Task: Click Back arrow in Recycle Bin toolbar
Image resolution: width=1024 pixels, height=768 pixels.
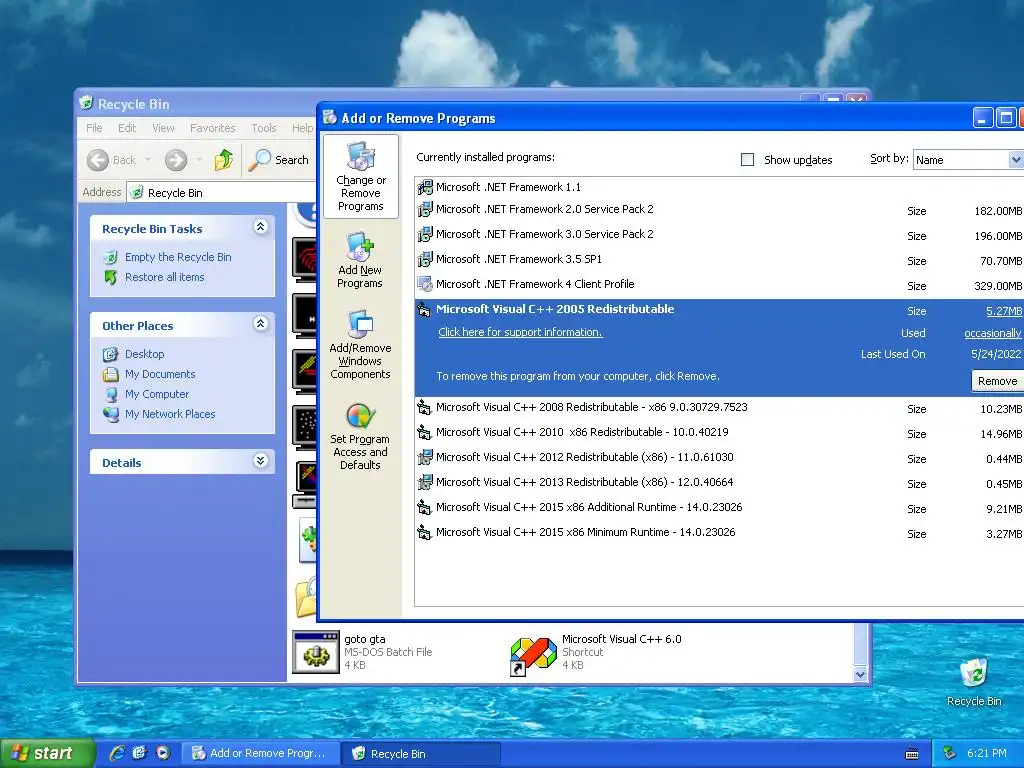Action: [98, 160]
